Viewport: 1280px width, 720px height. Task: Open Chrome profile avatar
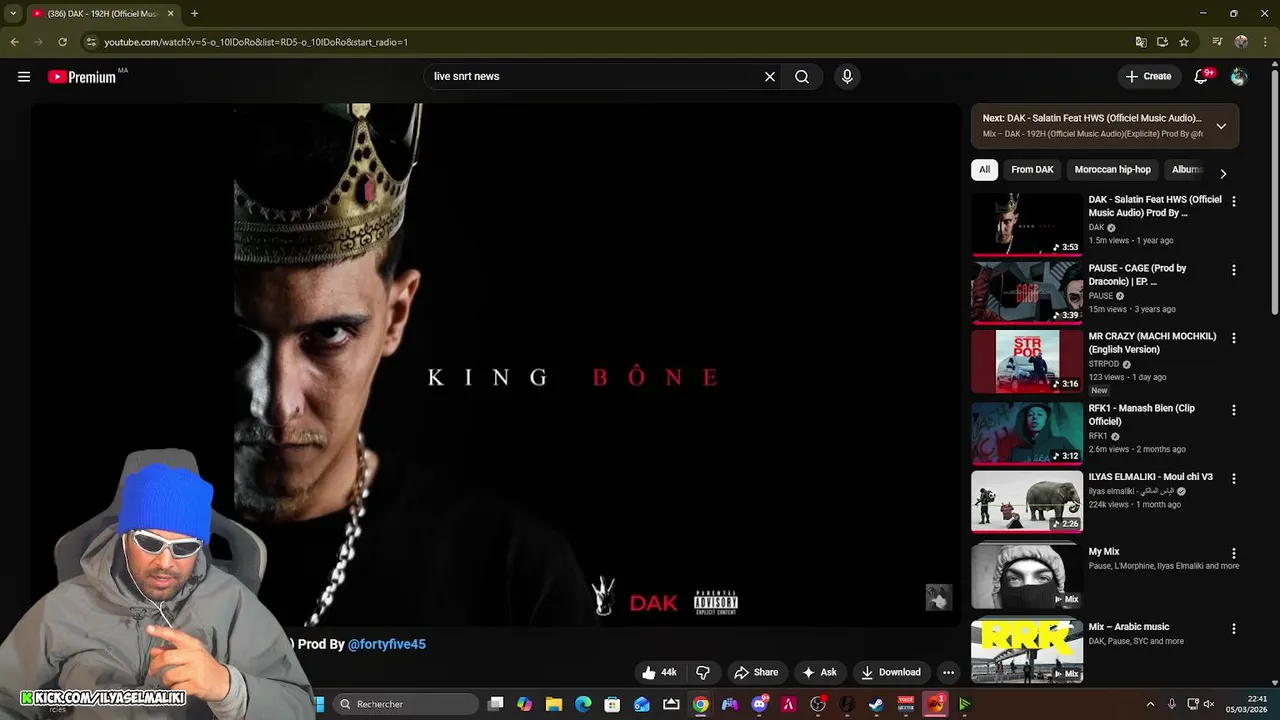tap(1241, 42)
